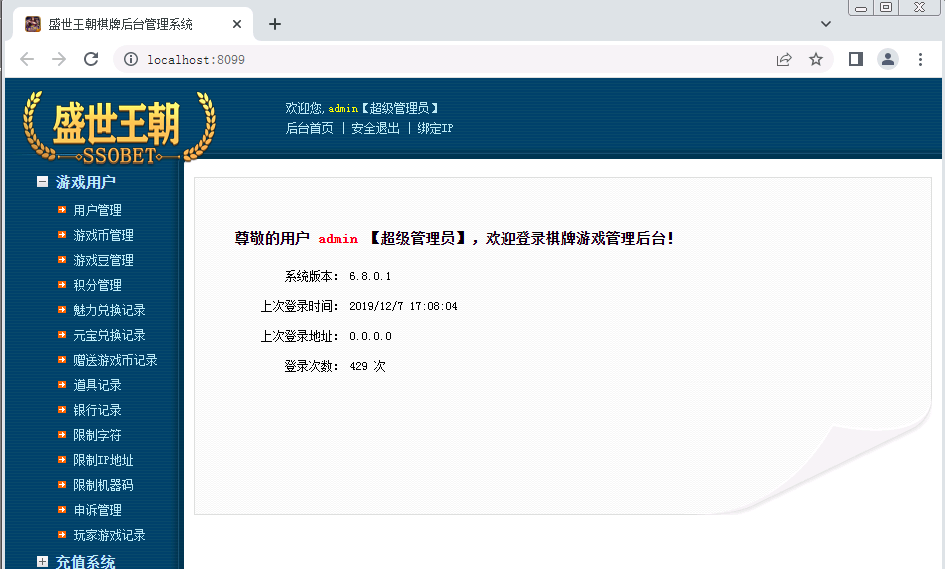Click the SSOBET logo in the header
This screenshot has width=945, height=569.
tap(118, 128)
